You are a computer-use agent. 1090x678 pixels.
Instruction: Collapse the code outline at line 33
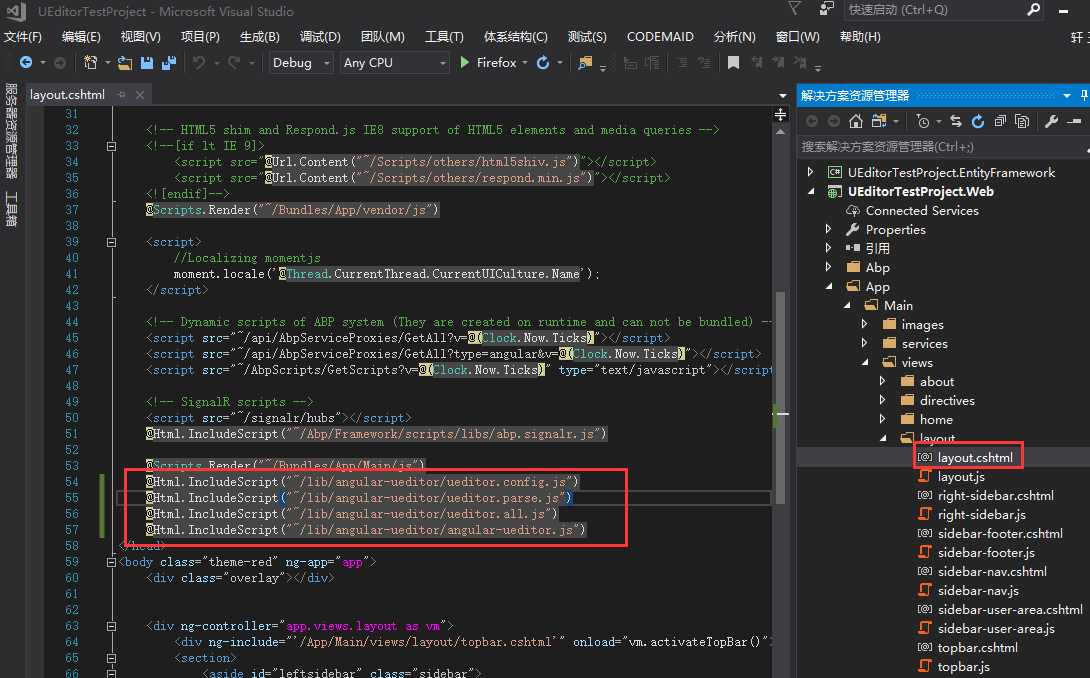pos(111,146)
